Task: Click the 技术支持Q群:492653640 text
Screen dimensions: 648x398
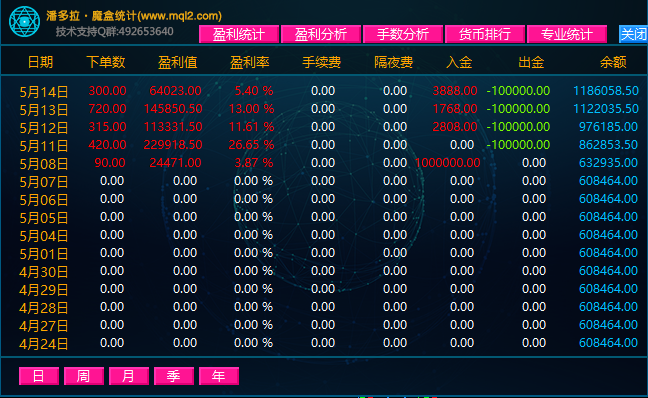Action: click(114, 31)
